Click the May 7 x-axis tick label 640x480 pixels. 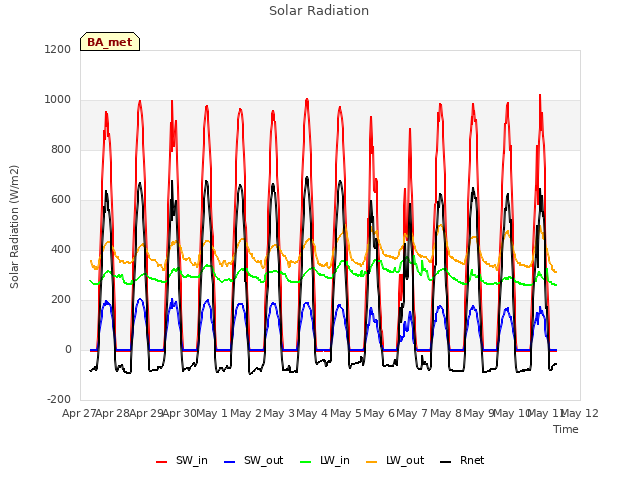pos(412,413)
